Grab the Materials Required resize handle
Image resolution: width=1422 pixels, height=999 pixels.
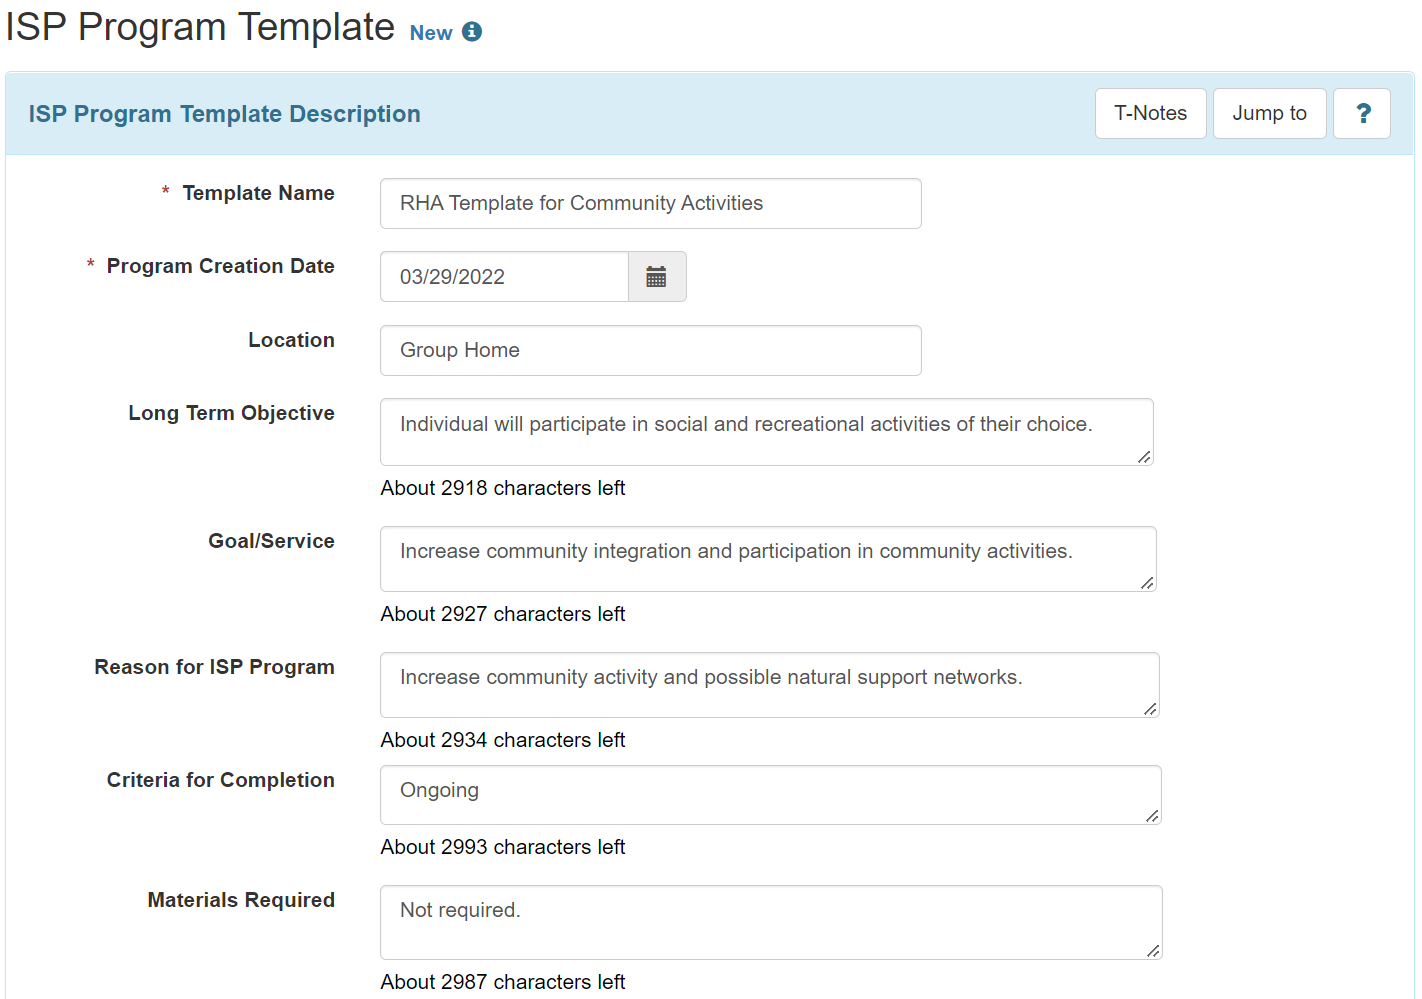1154,951
